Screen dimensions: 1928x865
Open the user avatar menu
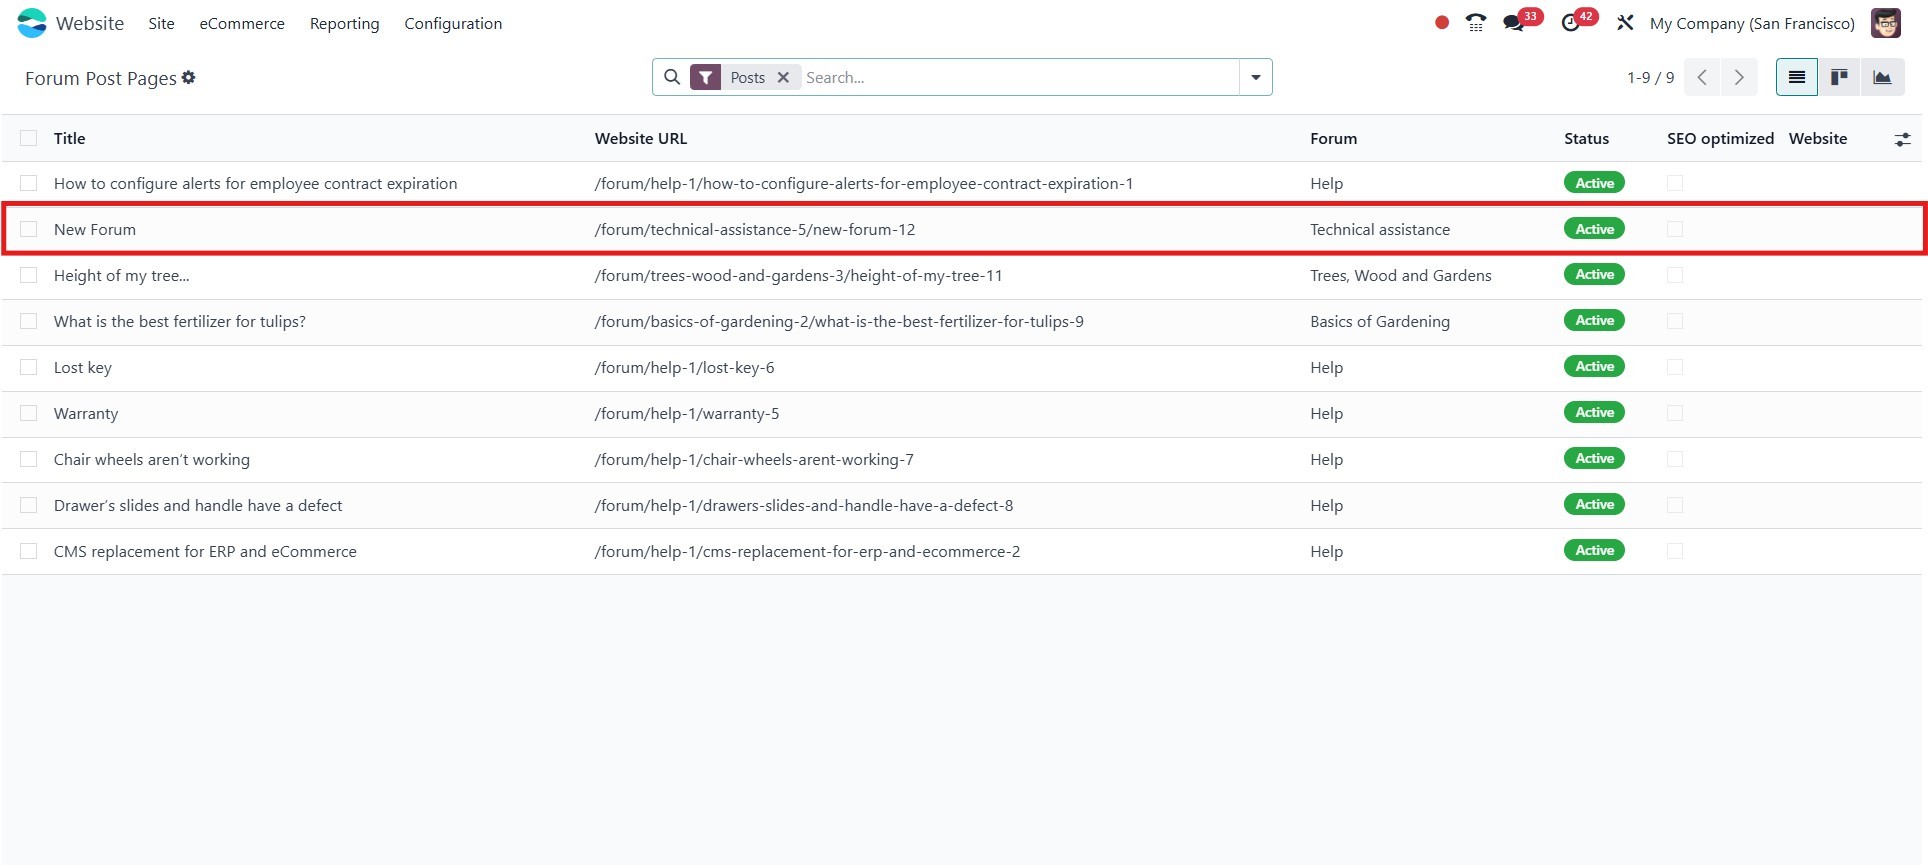click(x=1885, y=23)
